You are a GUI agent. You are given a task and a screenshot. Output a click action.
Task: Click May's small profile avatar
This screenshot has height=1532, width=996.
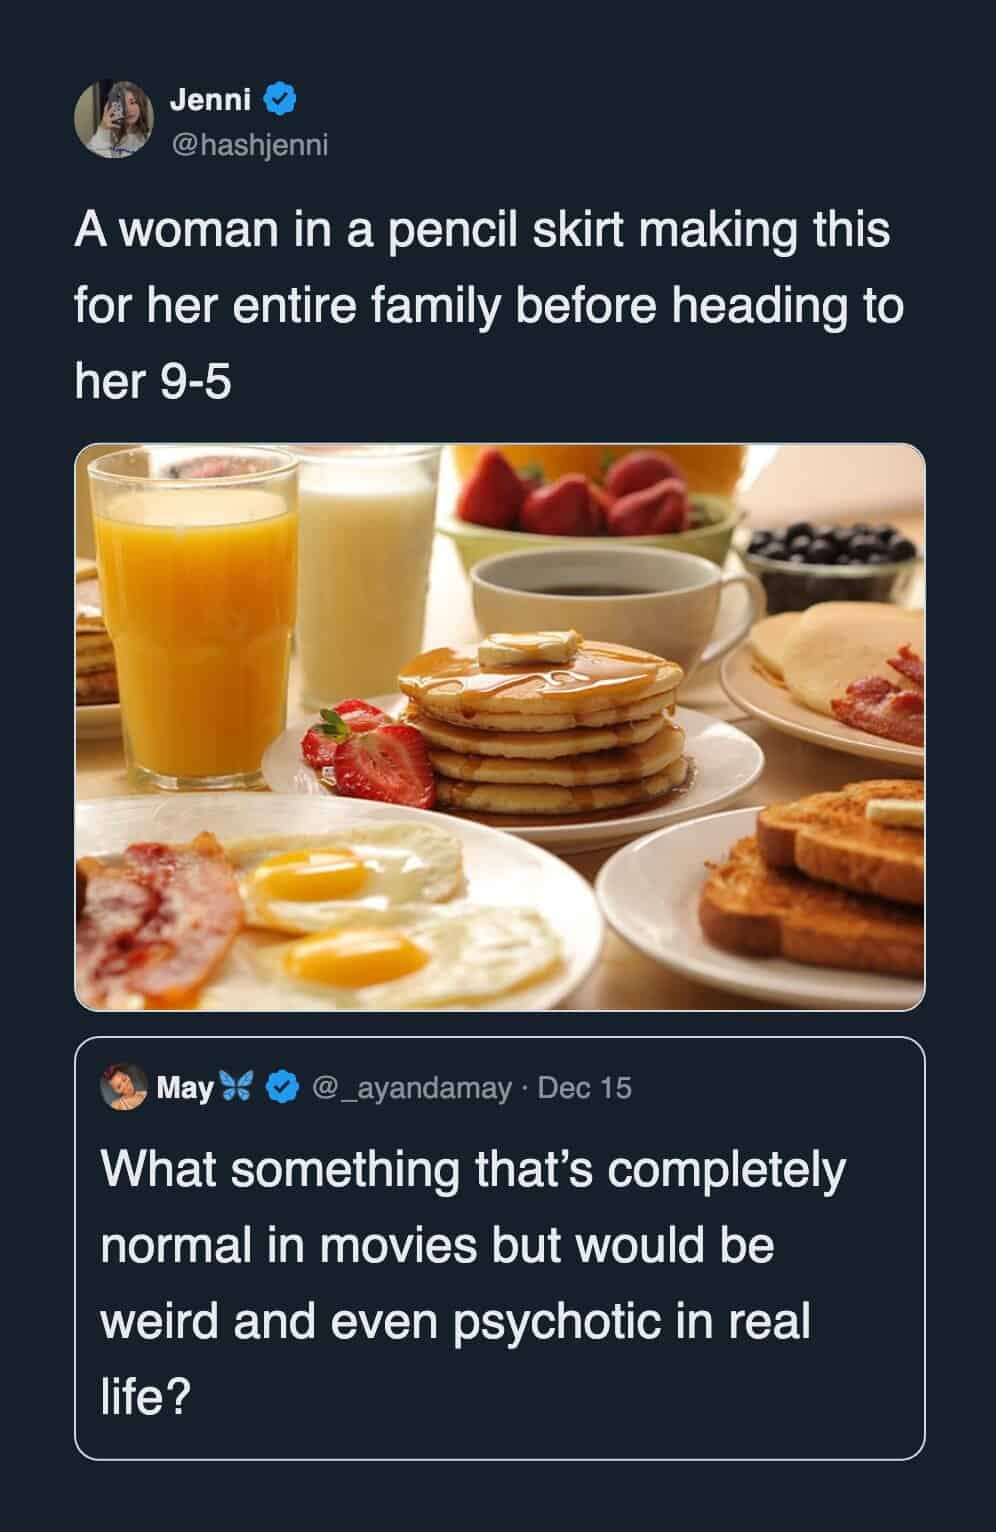[124, 1088]
